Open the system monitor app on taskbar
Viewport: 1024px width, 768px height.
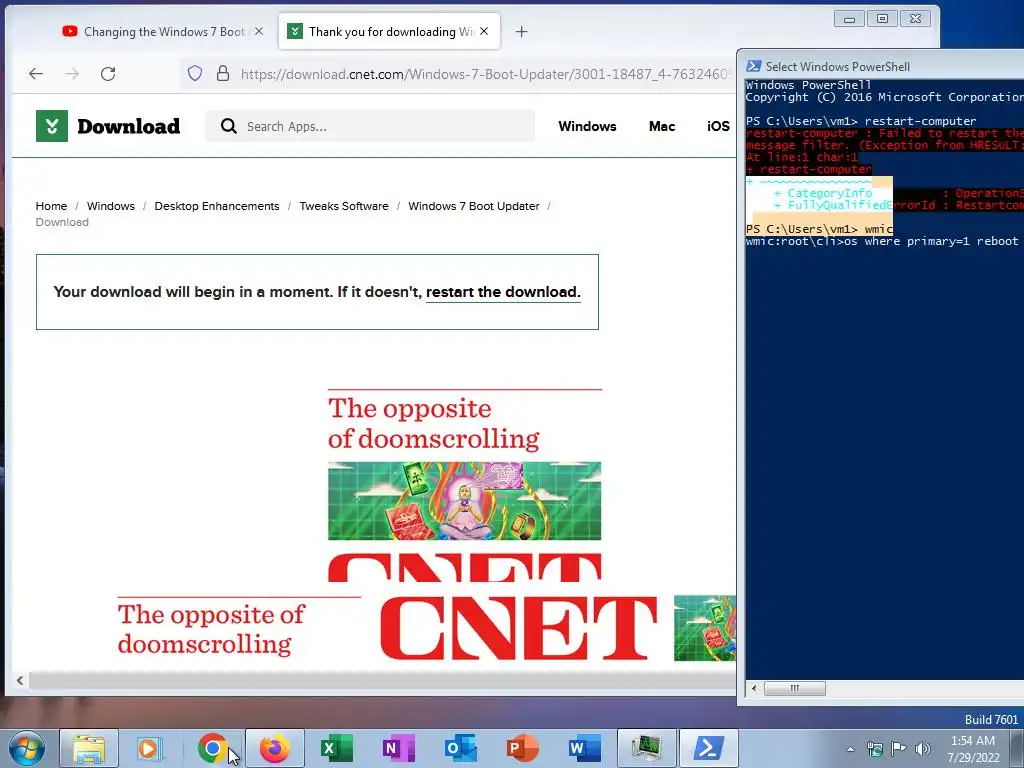(646, 748)
